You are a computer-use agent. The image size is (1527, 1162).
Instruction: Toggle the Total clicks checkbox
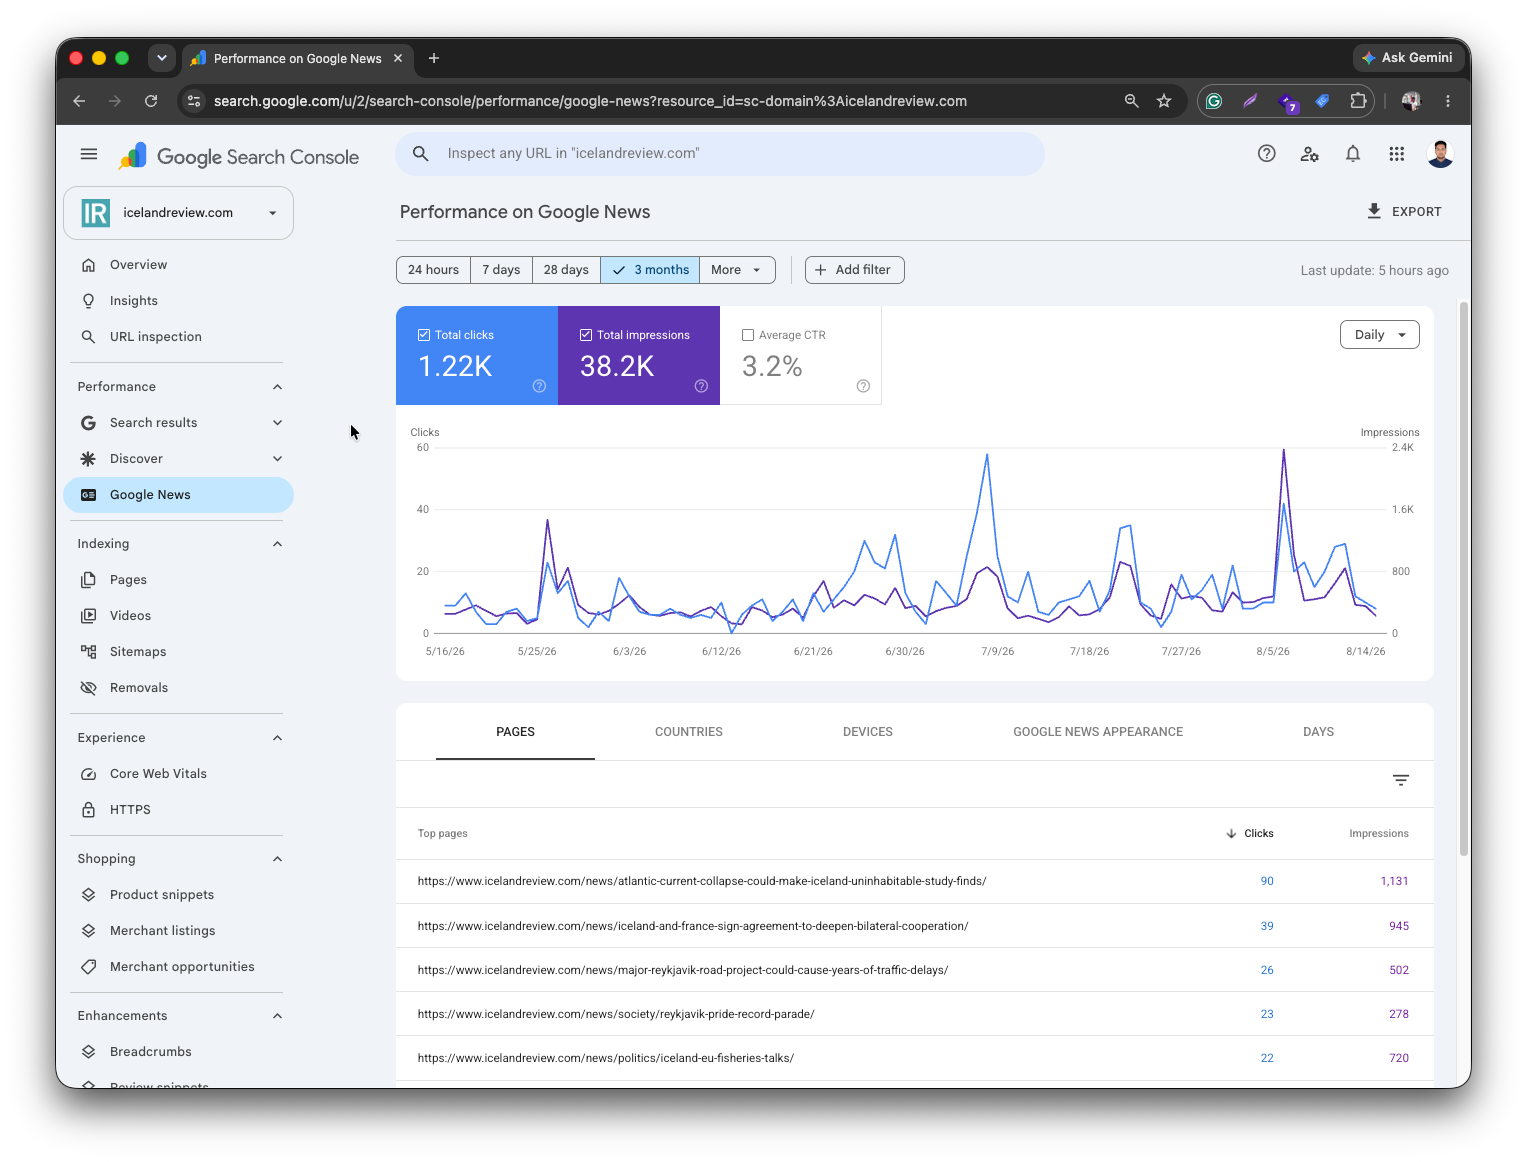pyautogui.click(x=424, y=335)
